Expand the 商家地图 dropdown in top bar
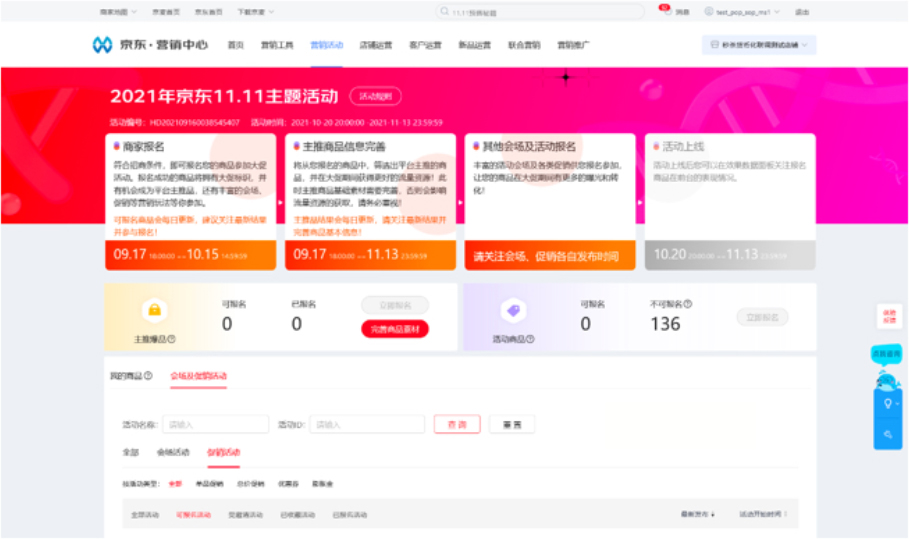The height and width of the screenshot is (539, 909). (x=118, y=12)
